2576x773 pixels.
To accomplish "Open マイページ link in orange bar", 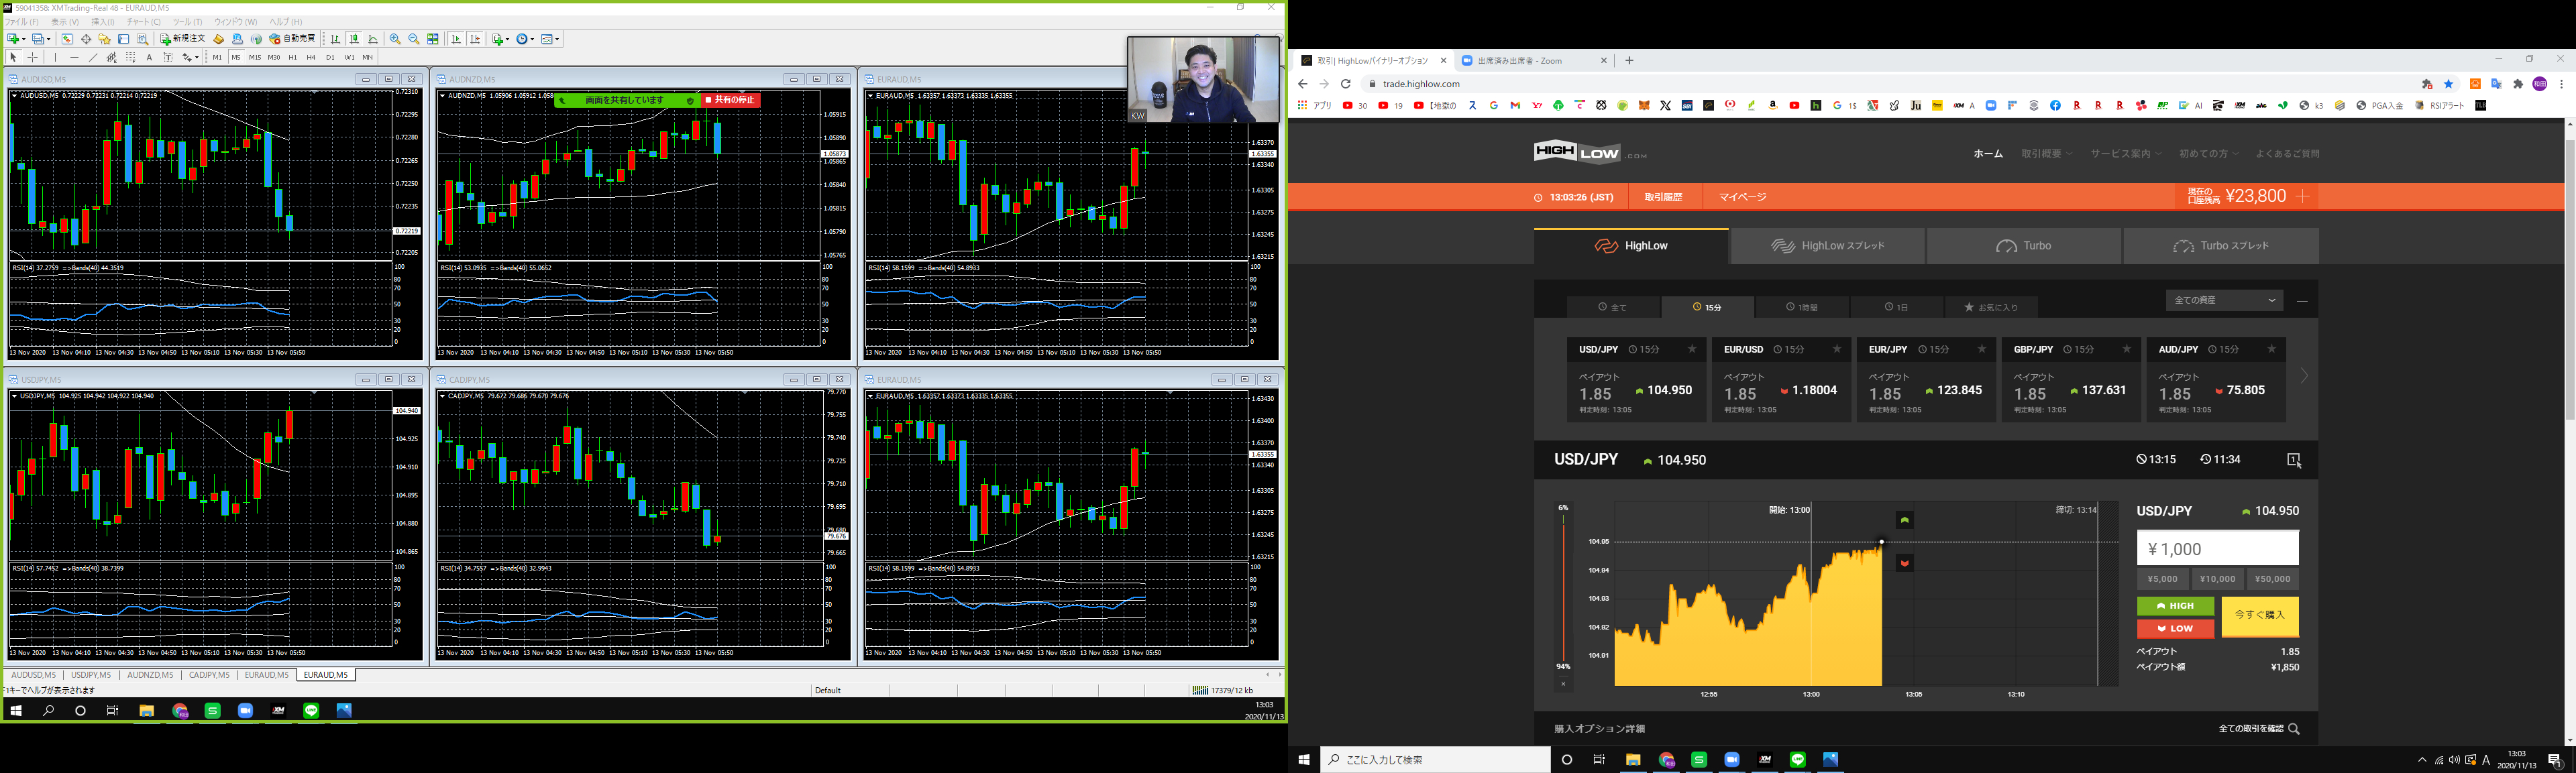I will (x=1742, y=197).
